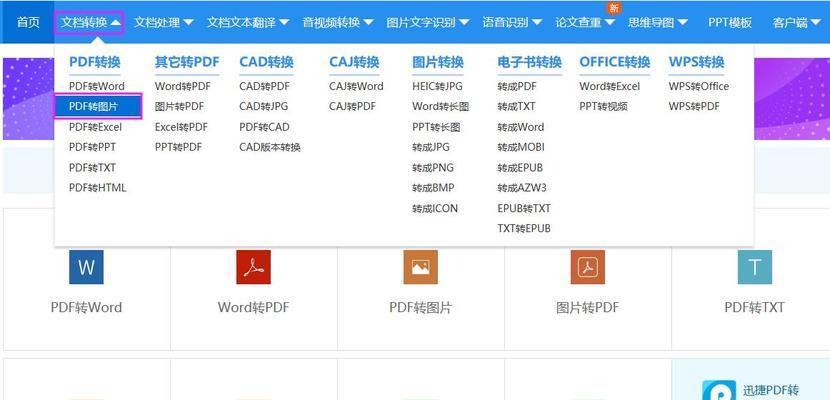830x400 pixels.
Task: Click the PDF转图片 card label
Action: tap(420, 307)
